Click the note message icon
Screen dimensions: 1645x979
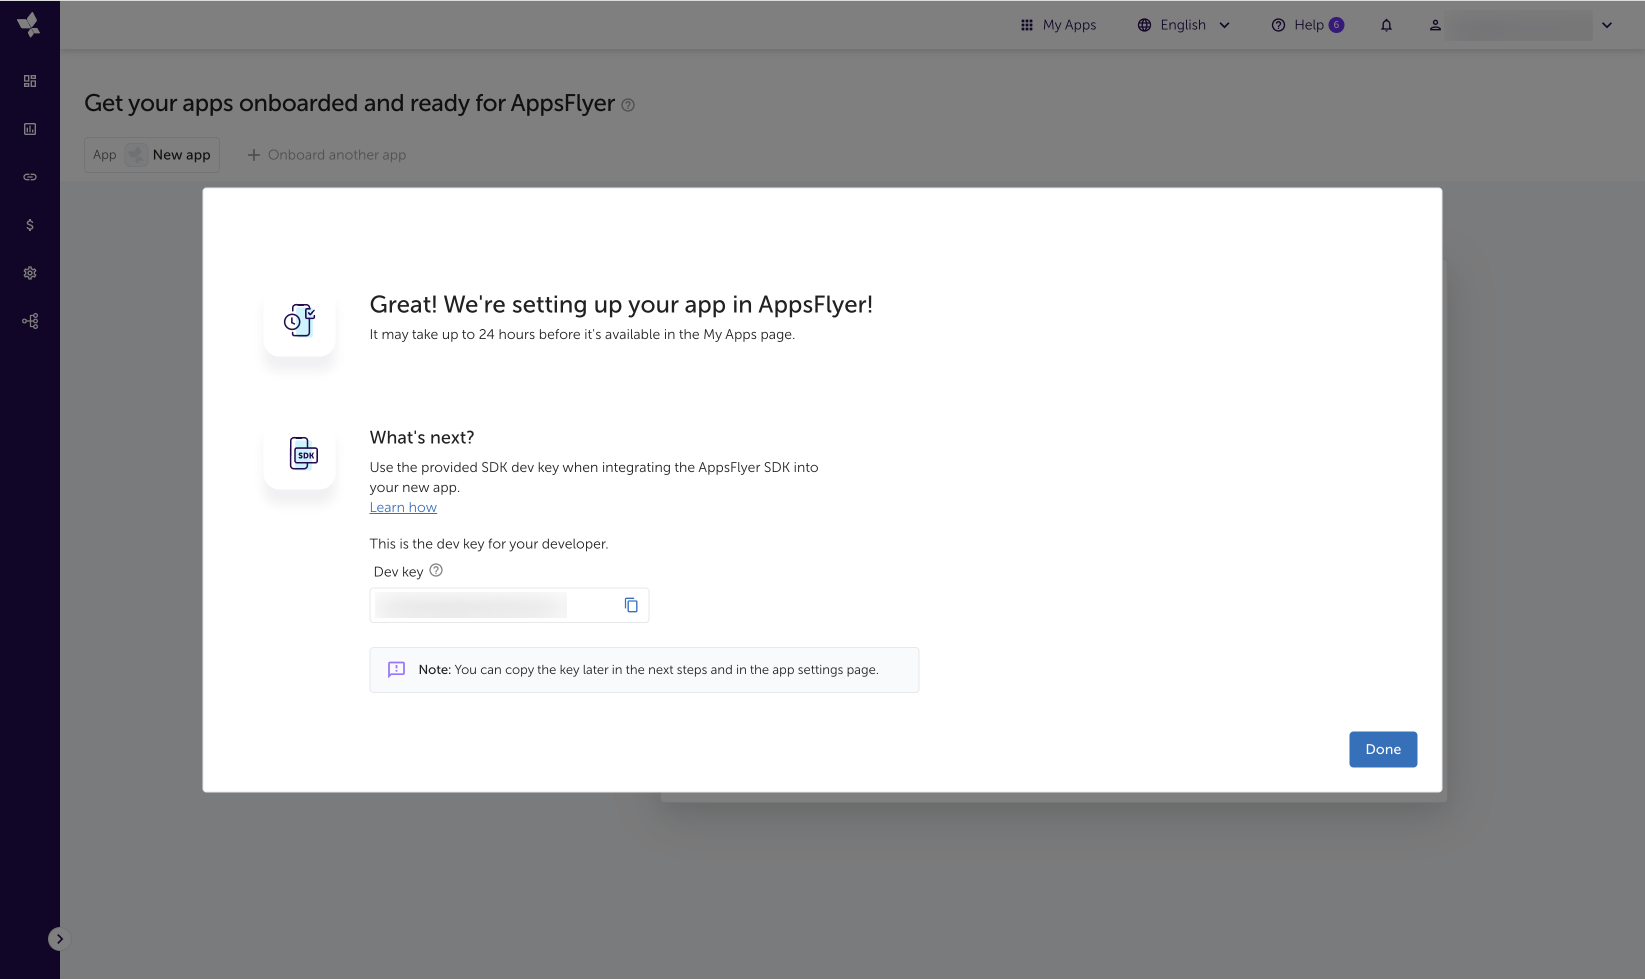point(396,670)
